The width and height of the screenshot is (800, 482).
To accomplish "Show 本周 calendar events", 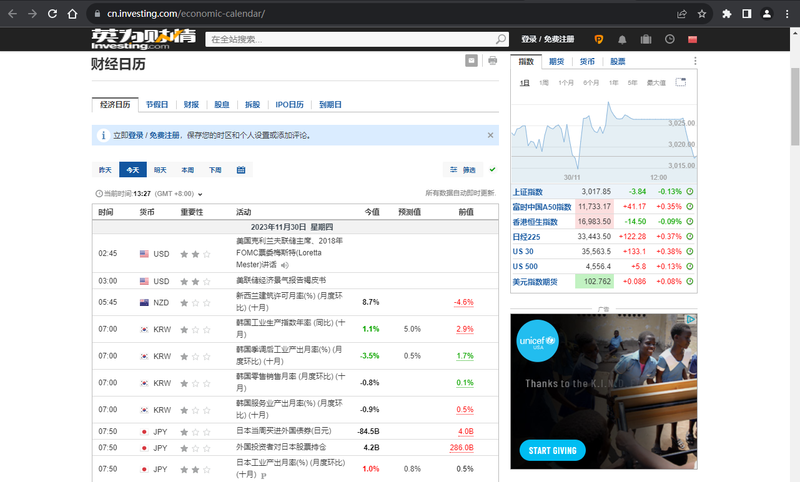I will pyautogui.click(x=188, y=170).
